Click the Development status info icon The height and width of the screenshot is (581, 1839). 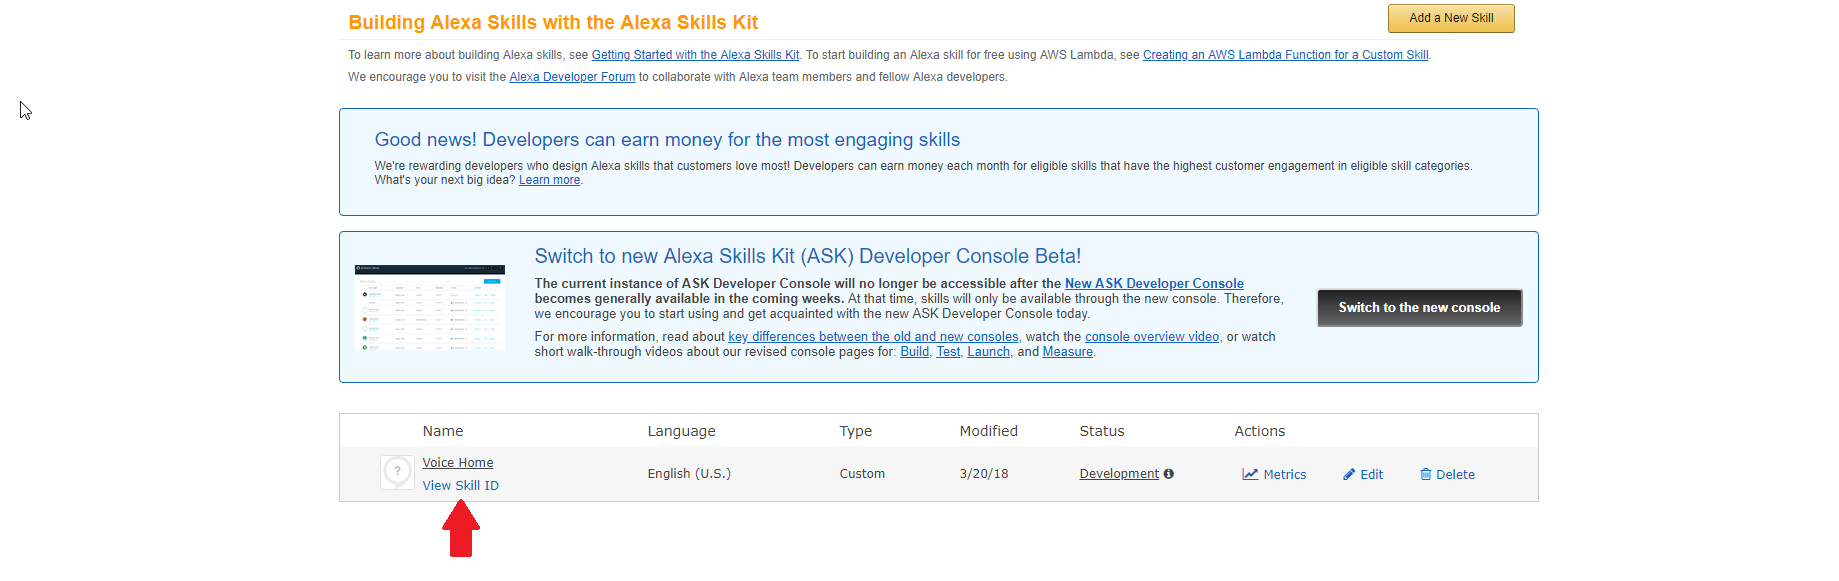pos(1168,474)
